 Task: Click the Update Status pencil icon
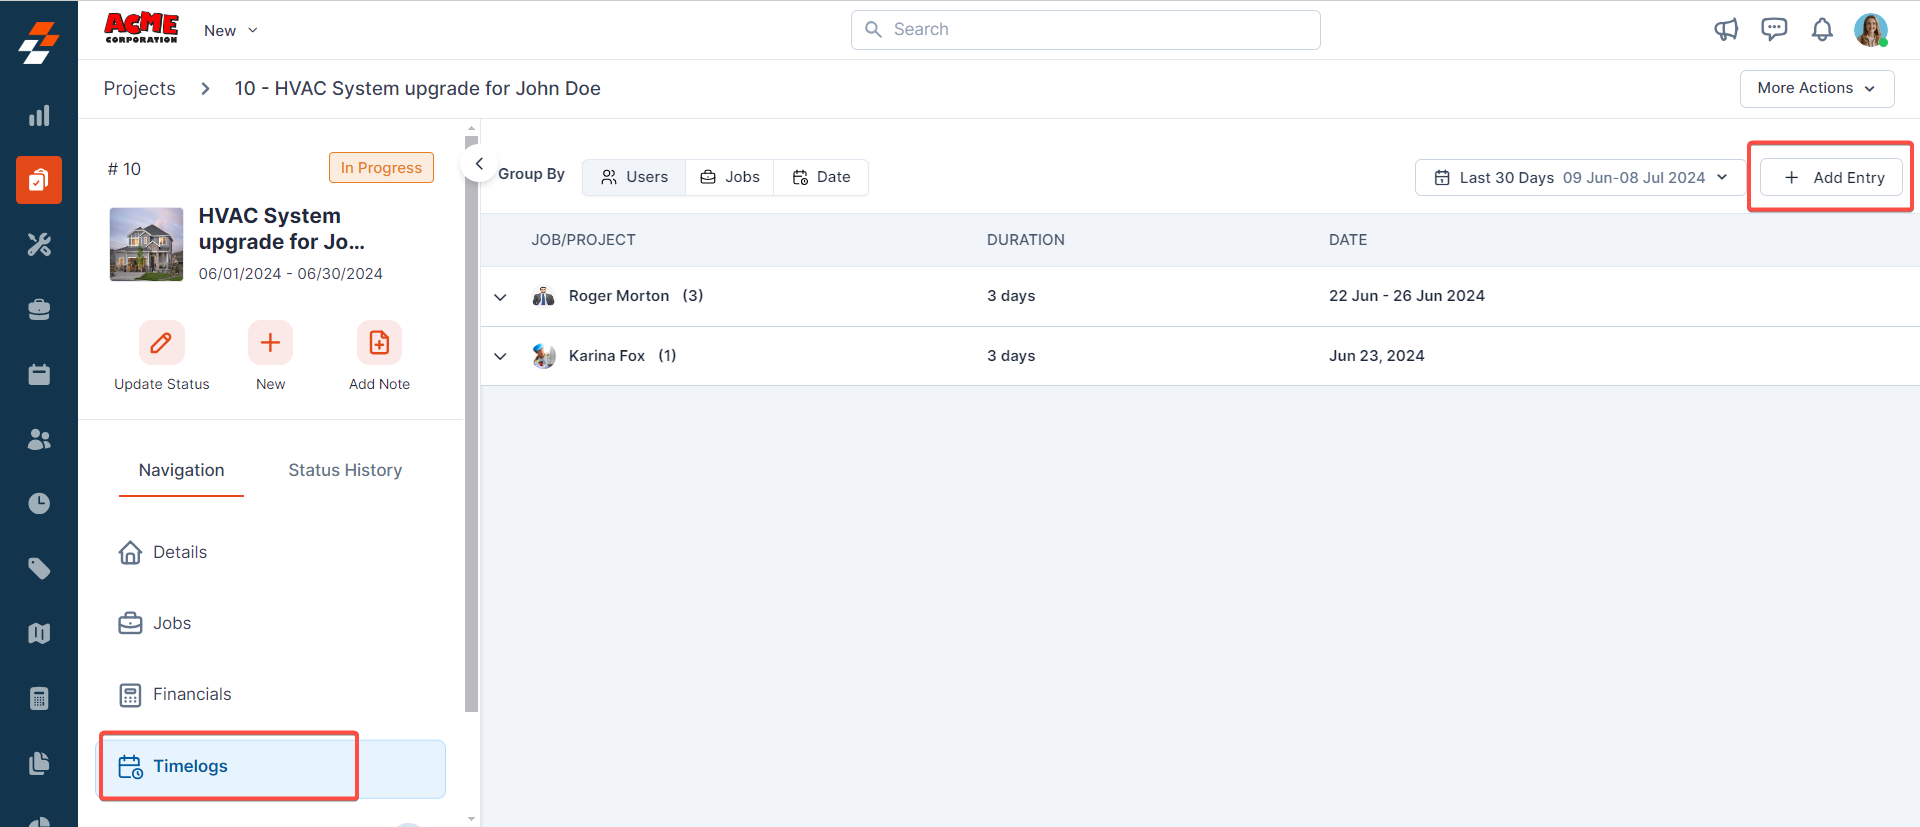pos(161,343)
